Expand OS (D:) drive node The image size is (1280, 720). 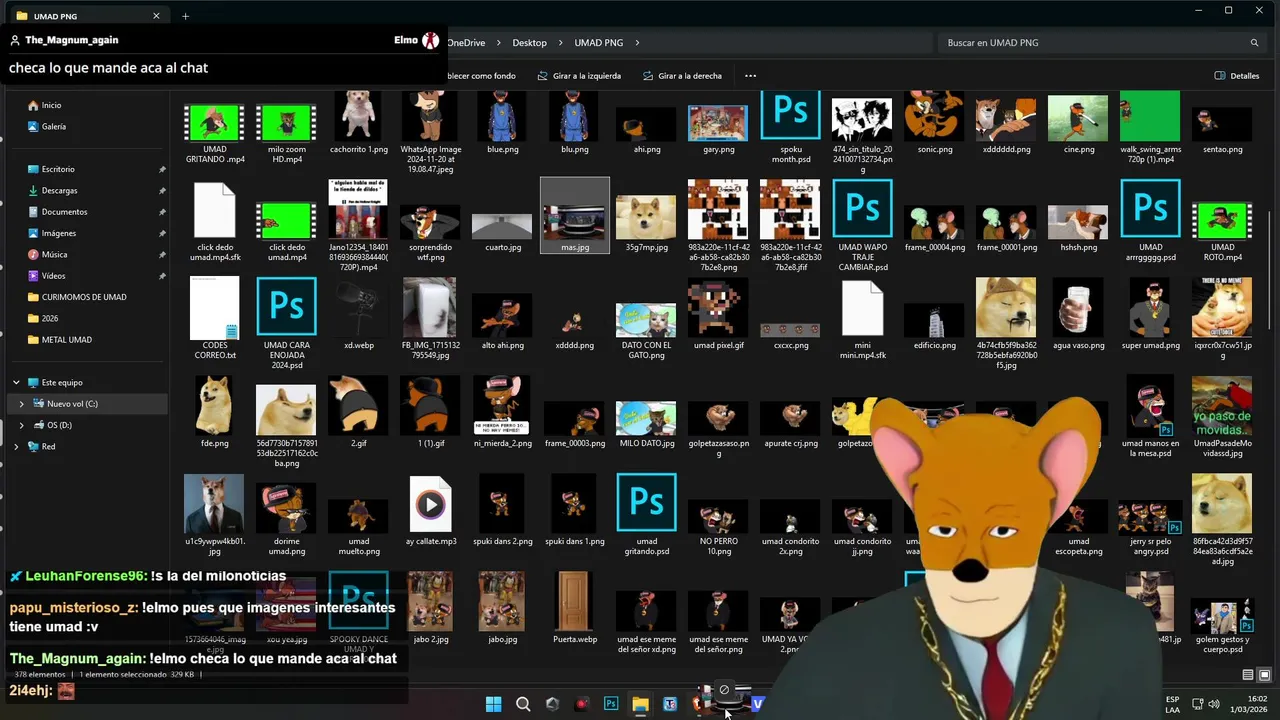coord(22,425)
